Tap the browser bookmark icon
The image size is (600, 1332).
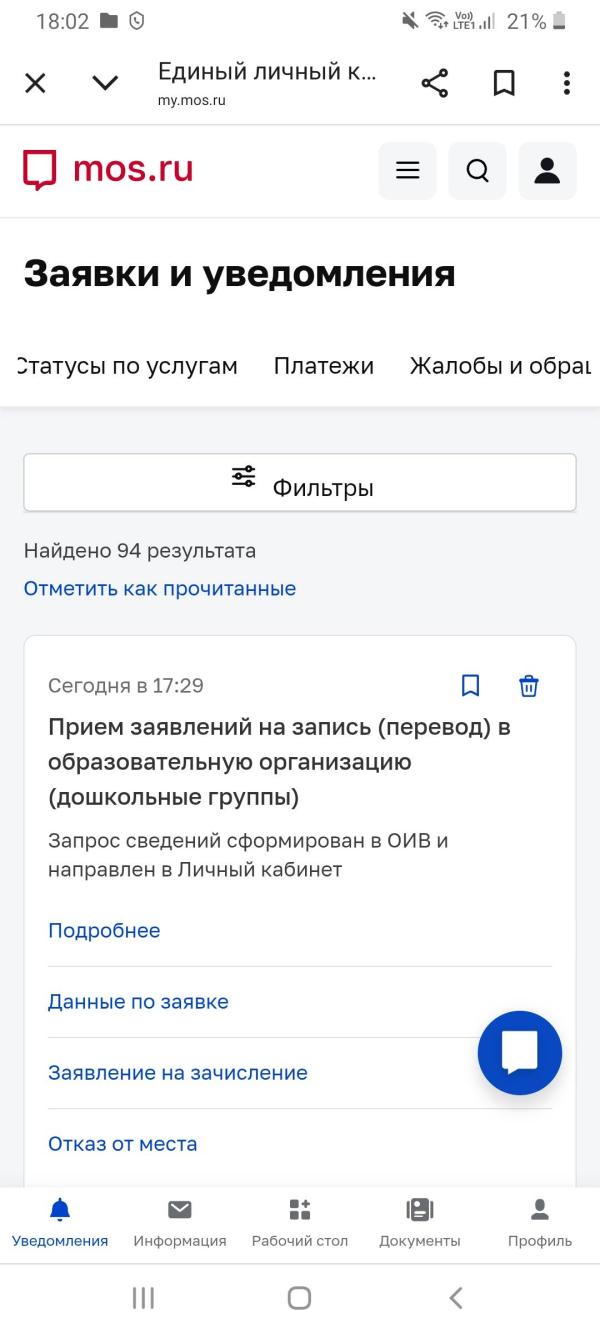504,83
